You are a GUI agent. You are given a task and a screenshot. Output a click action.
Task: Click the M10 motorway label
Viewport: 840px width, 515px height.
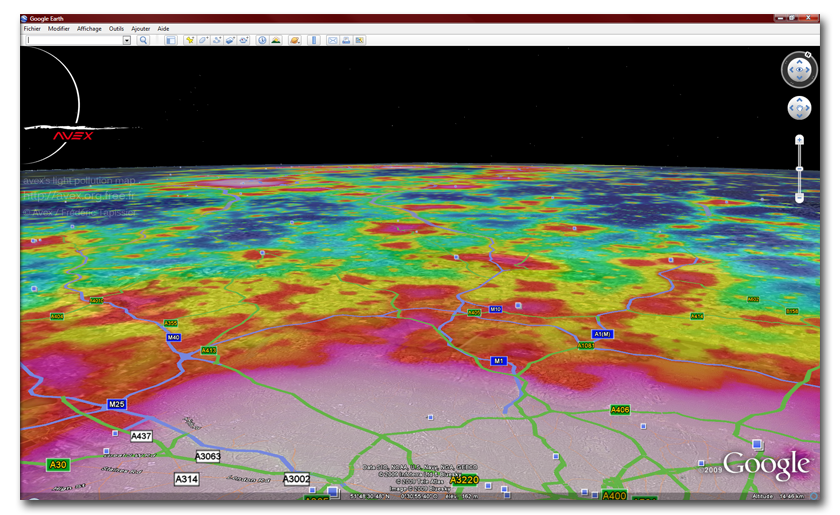496,309
